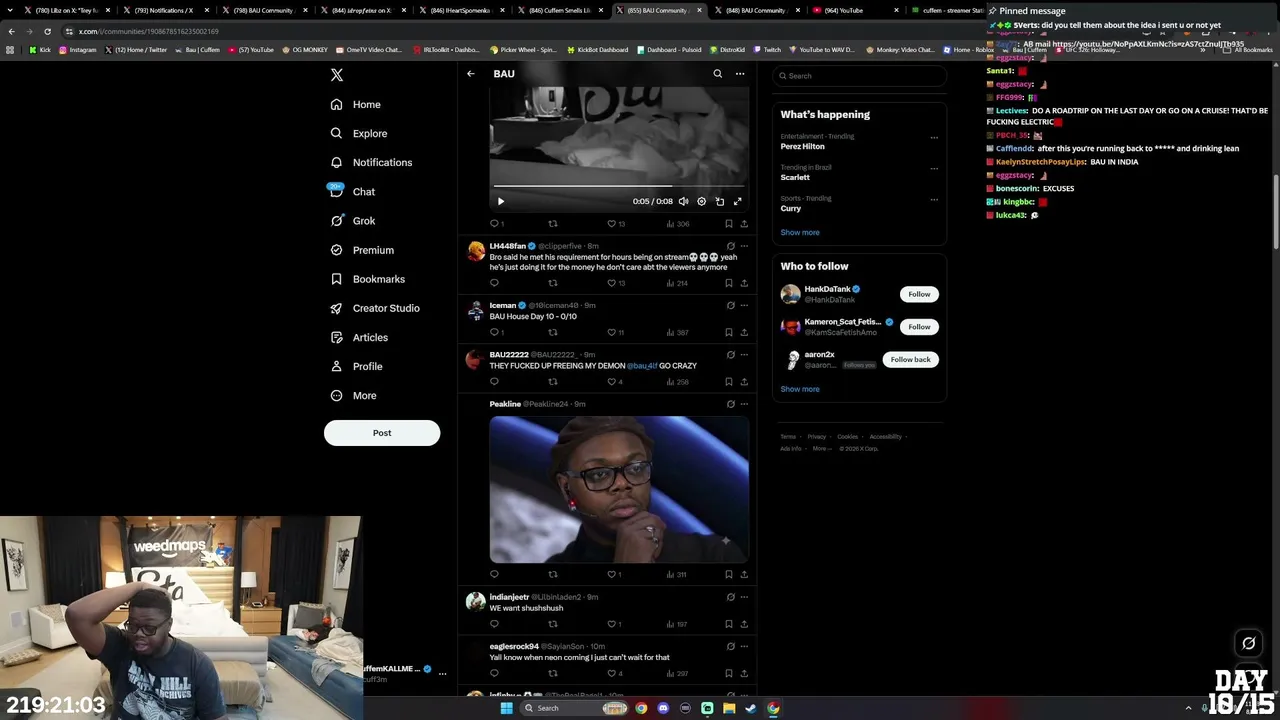Click Grok icon on LH448fan post
1280x720 pixels.
coord(730,246)
